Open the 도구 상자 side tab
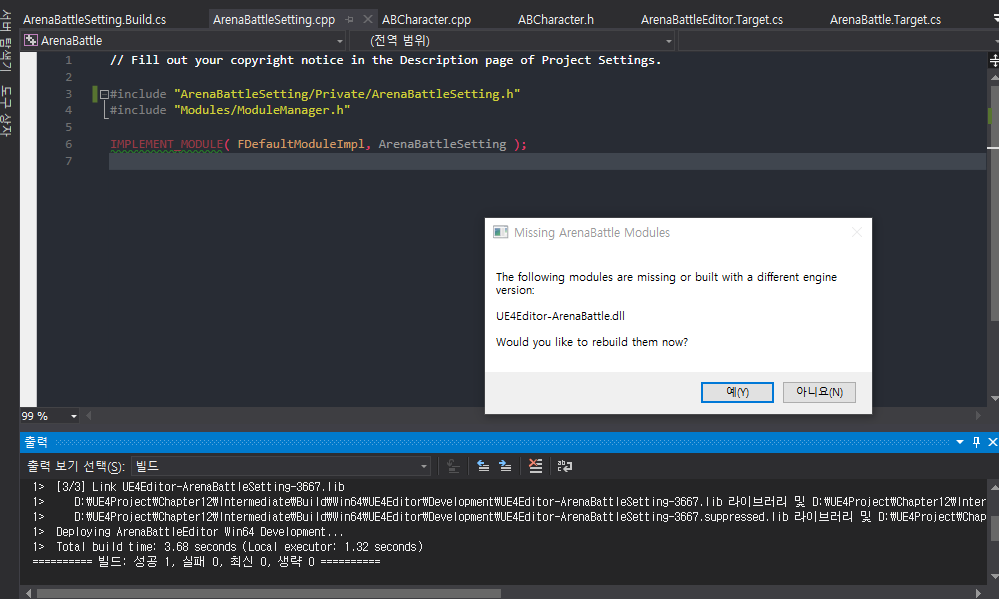Image resolution: width=999 pixels, height=599 pixels. click(x=6, y=112)
